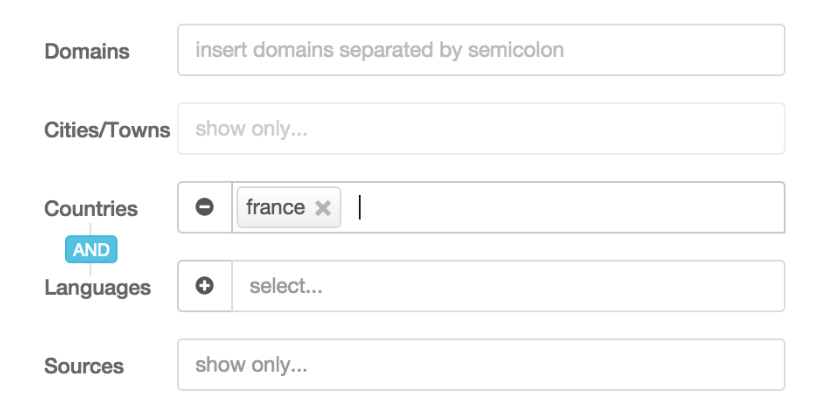
Task: Click the minus icon beside Countries
Action: point(205,208)
